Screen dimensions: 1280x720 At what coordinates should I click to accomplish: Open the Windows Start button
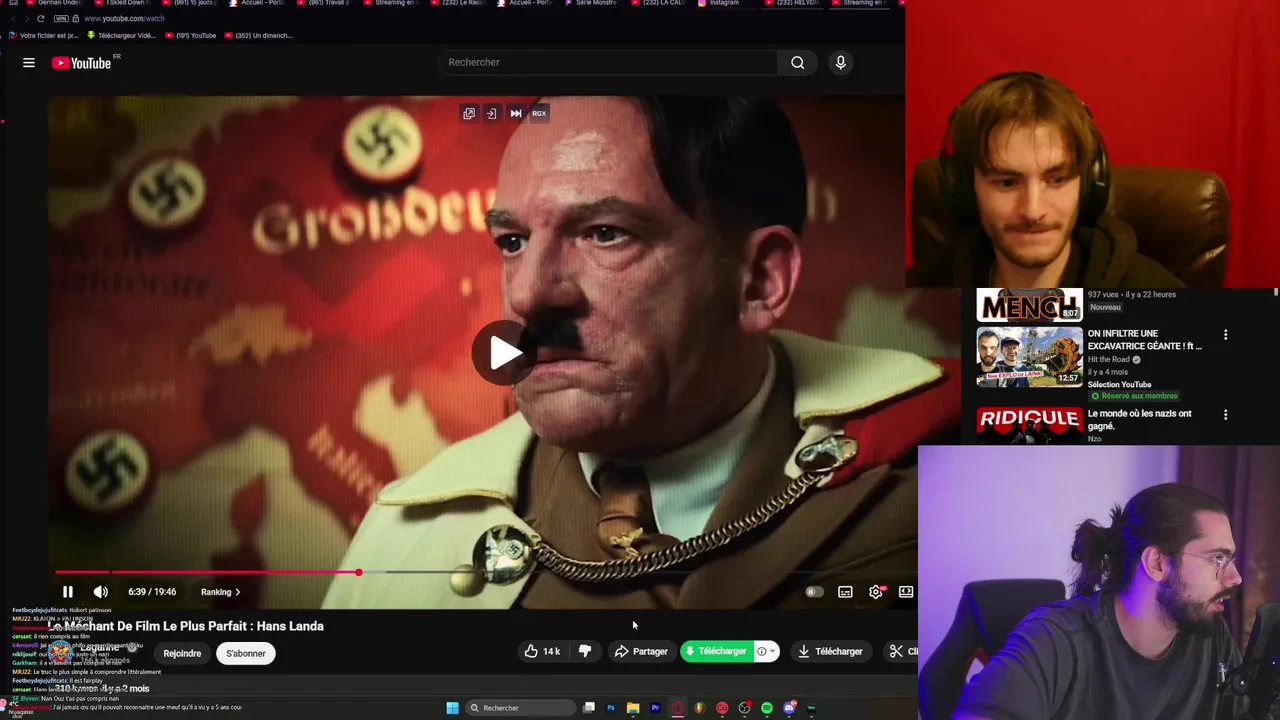tap(452, 708)
